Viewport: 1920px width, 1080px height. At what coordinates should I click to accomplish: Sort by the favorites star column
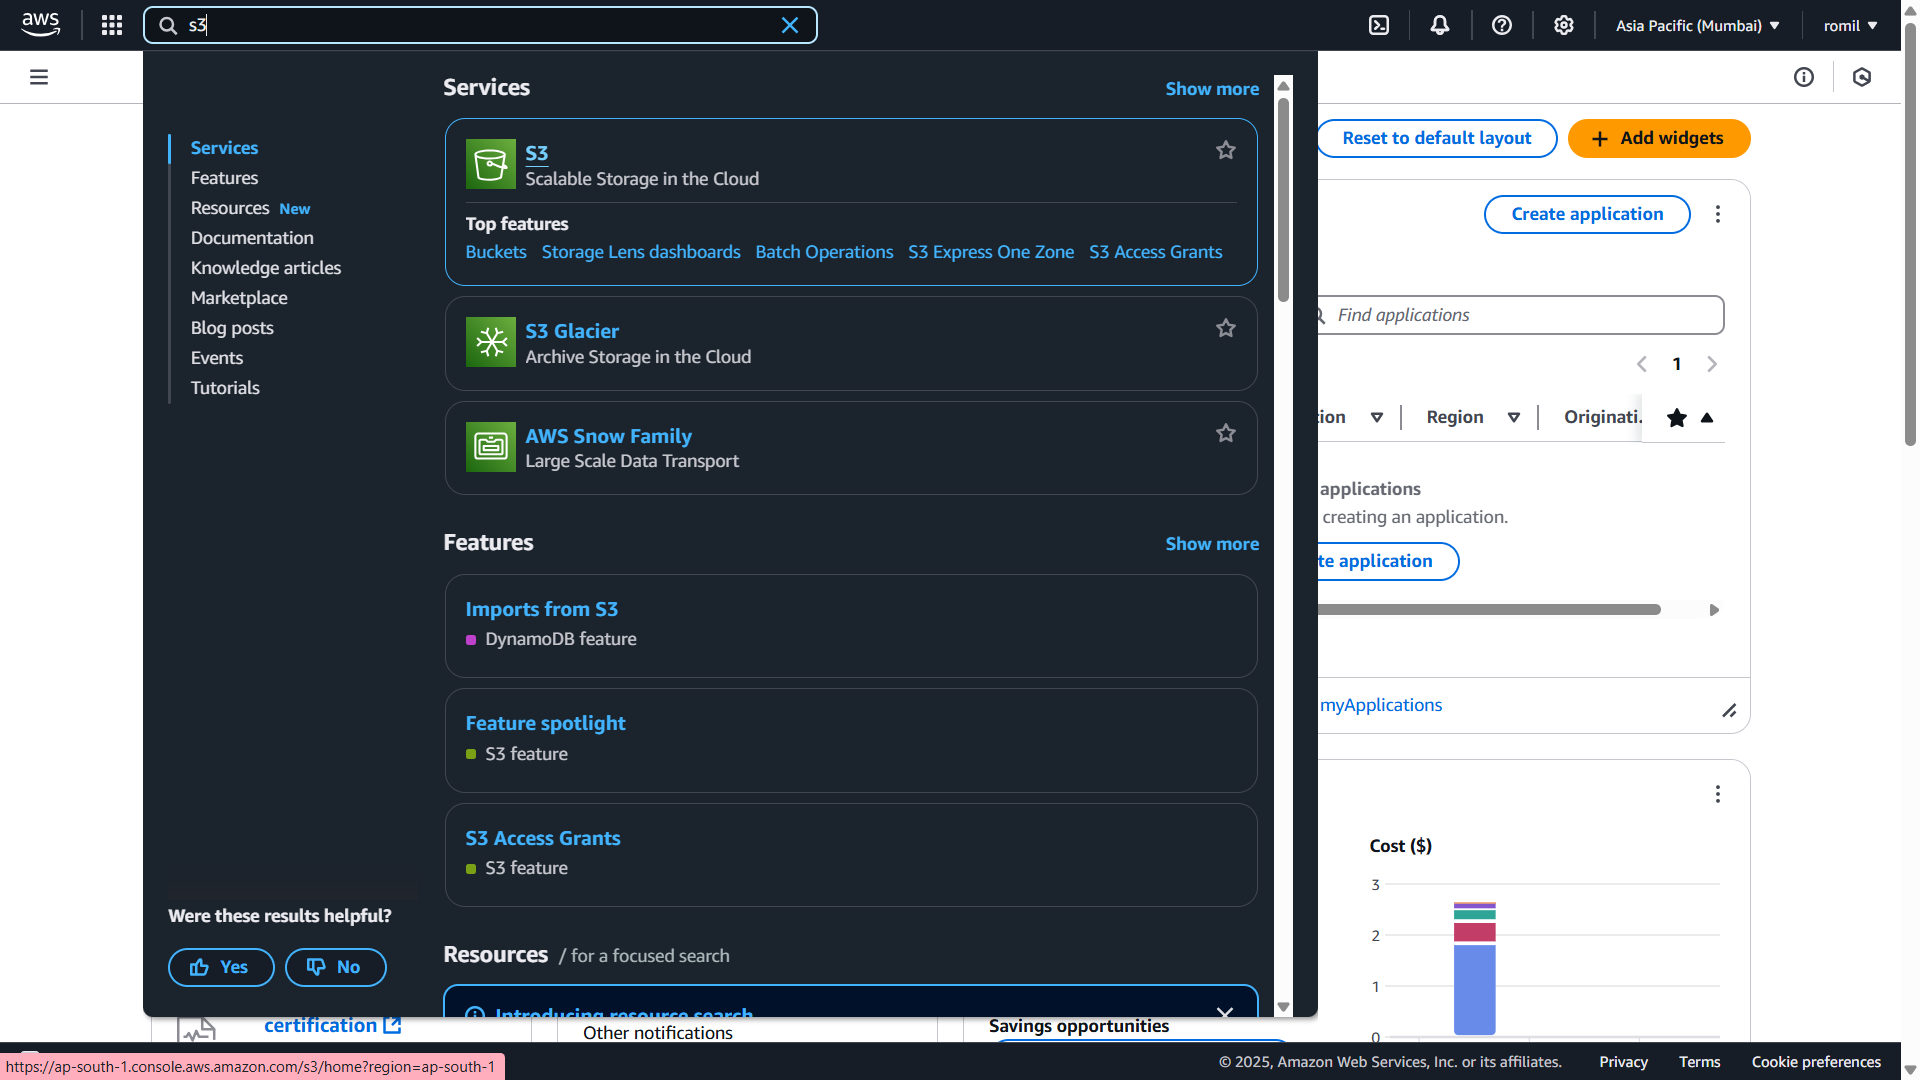point(1690,417)
